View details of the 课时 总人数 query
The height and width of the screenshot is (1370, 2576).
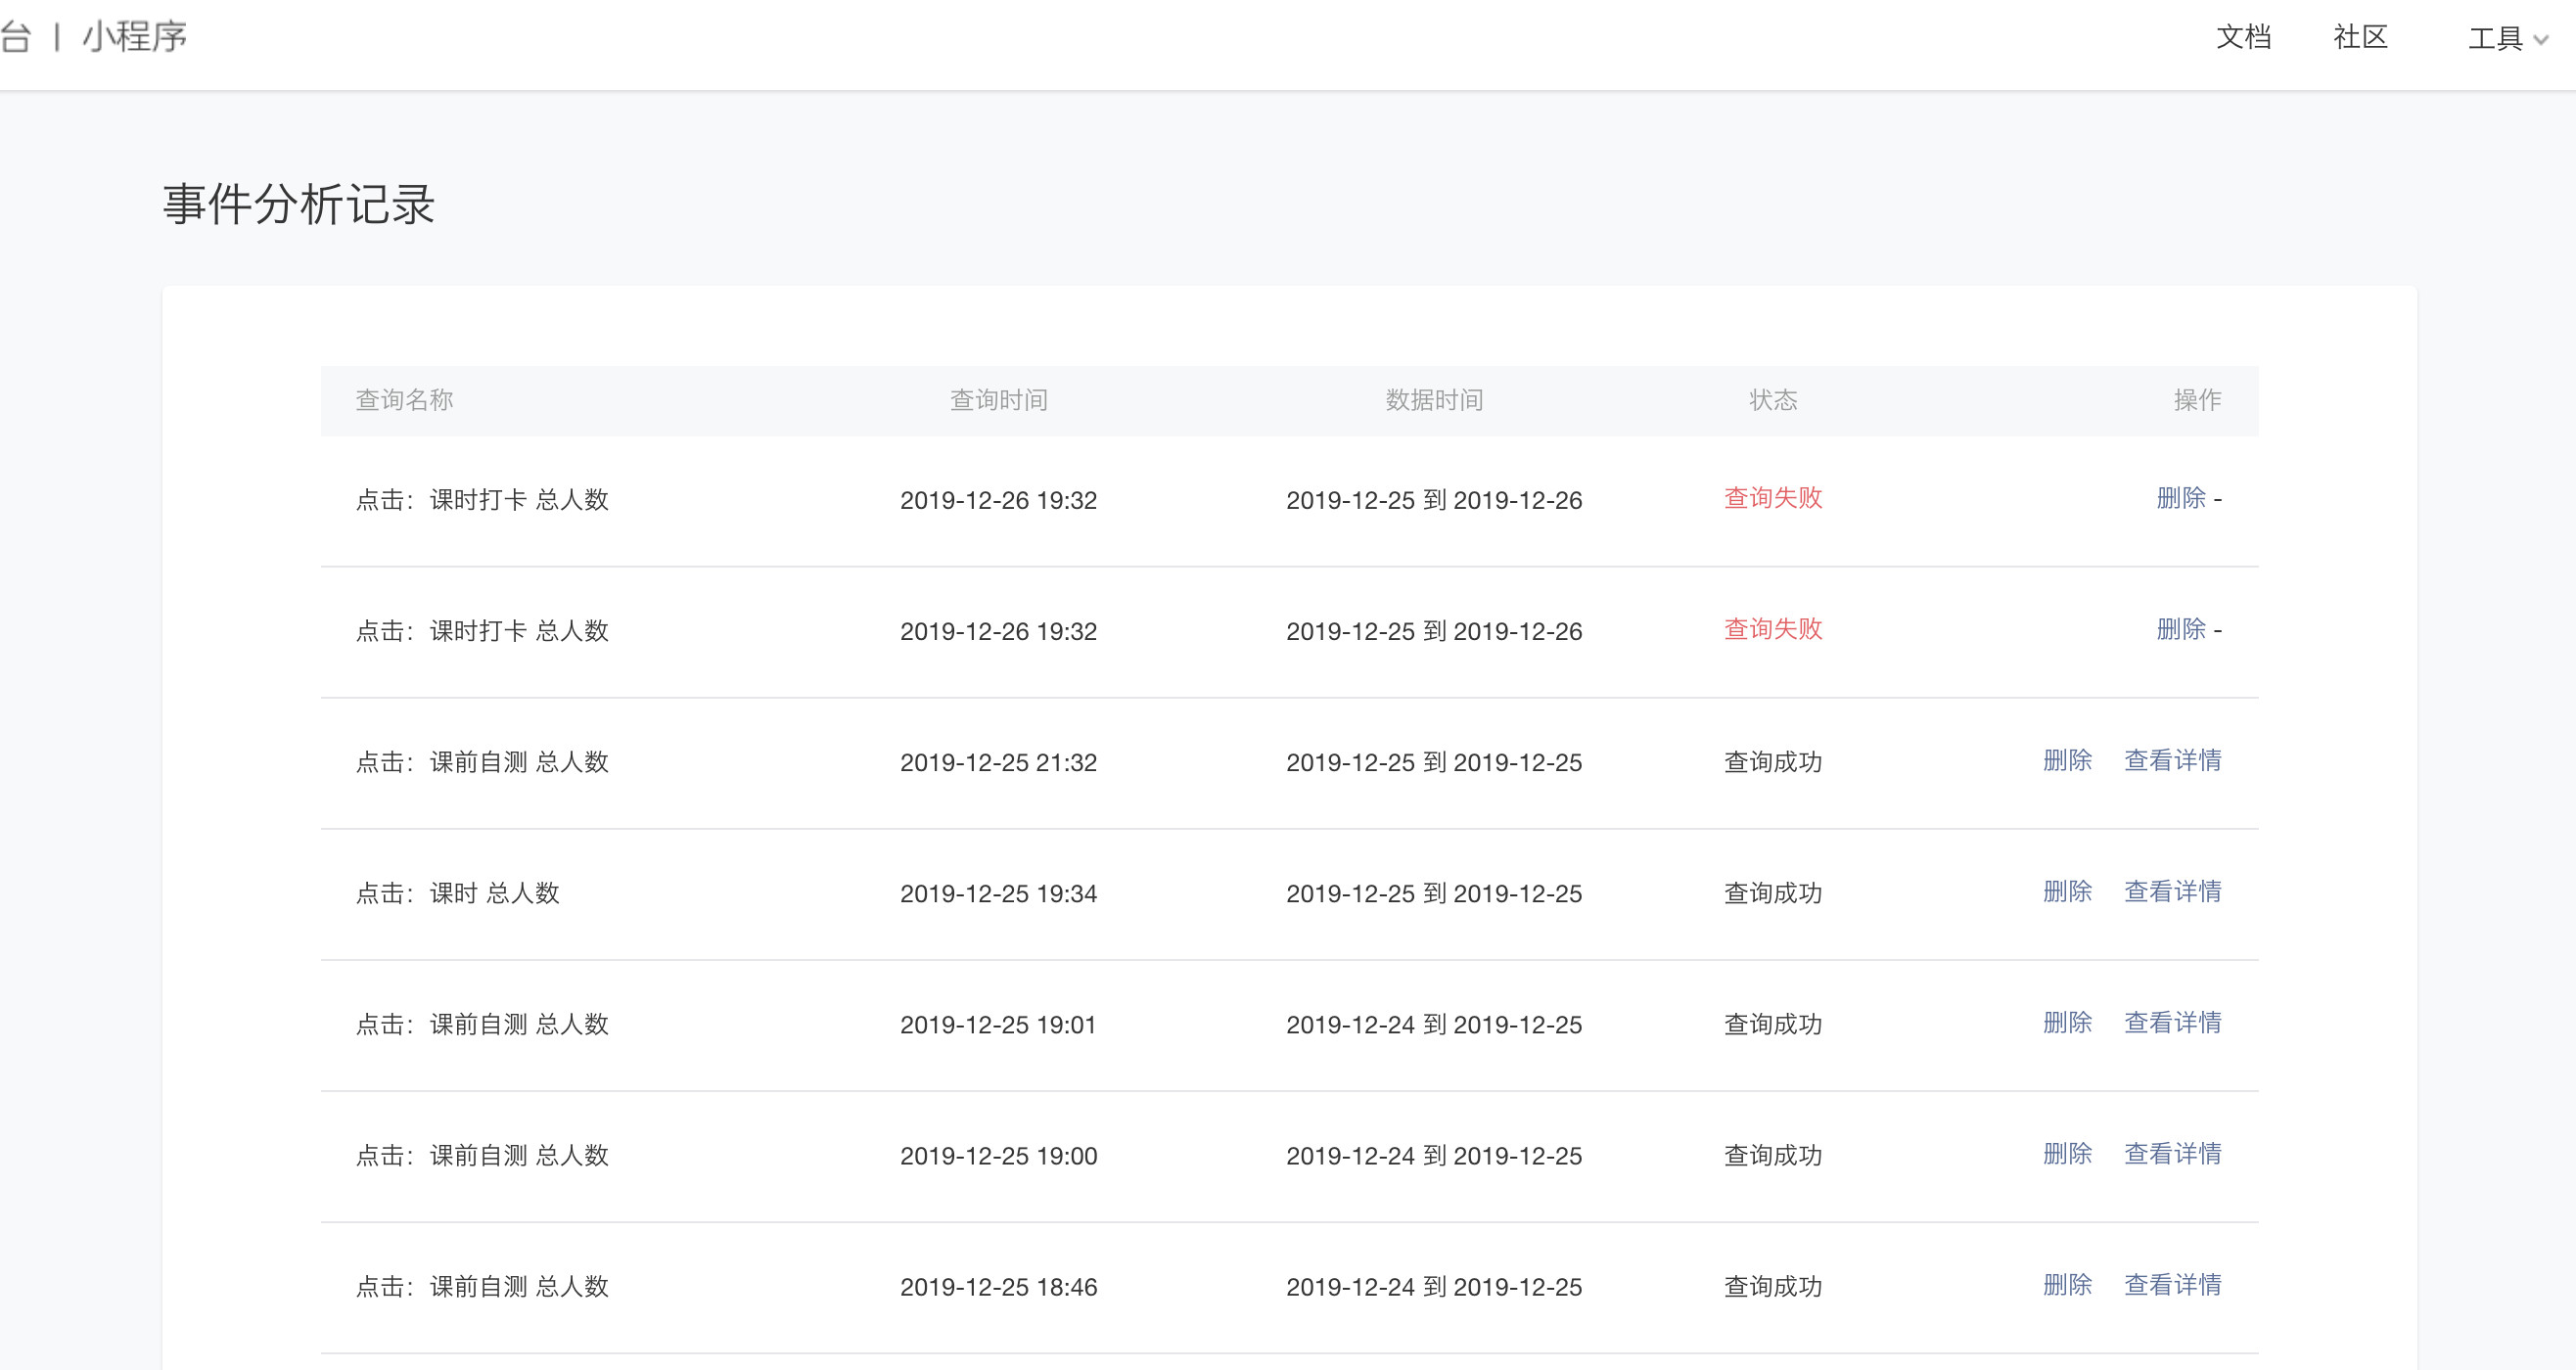2172,891
